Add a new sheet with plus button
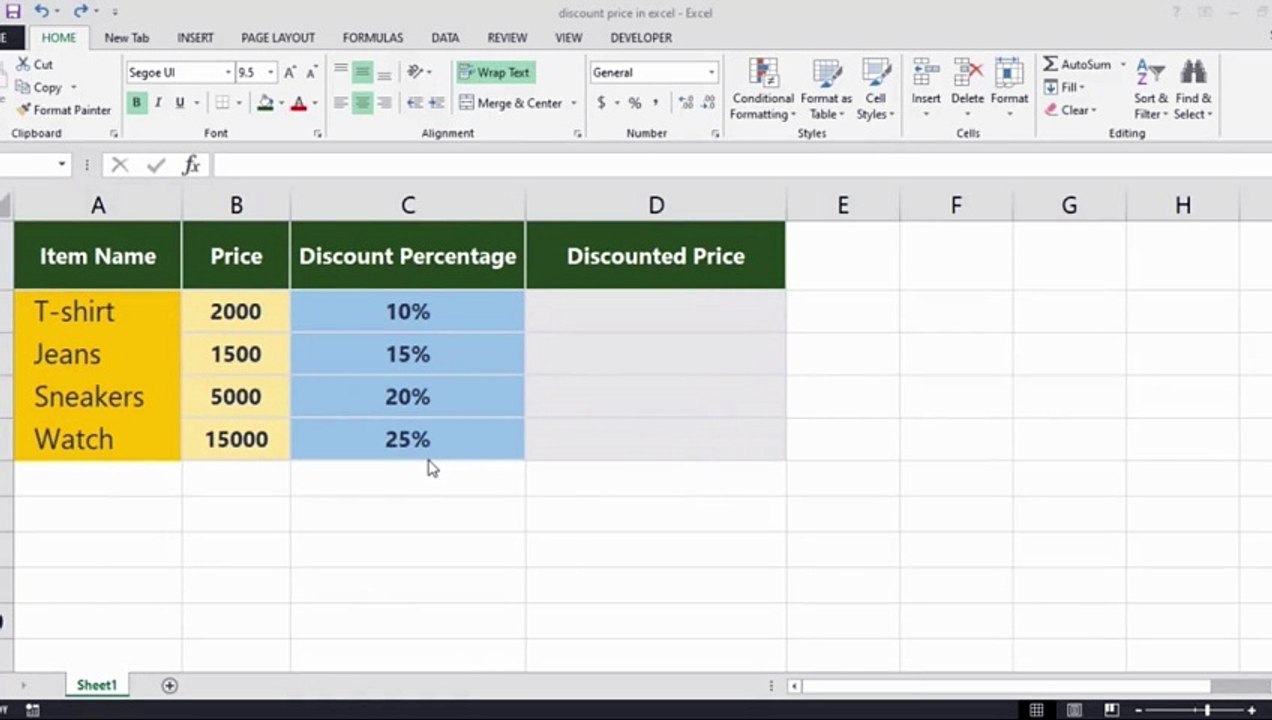 coord(170,685)
